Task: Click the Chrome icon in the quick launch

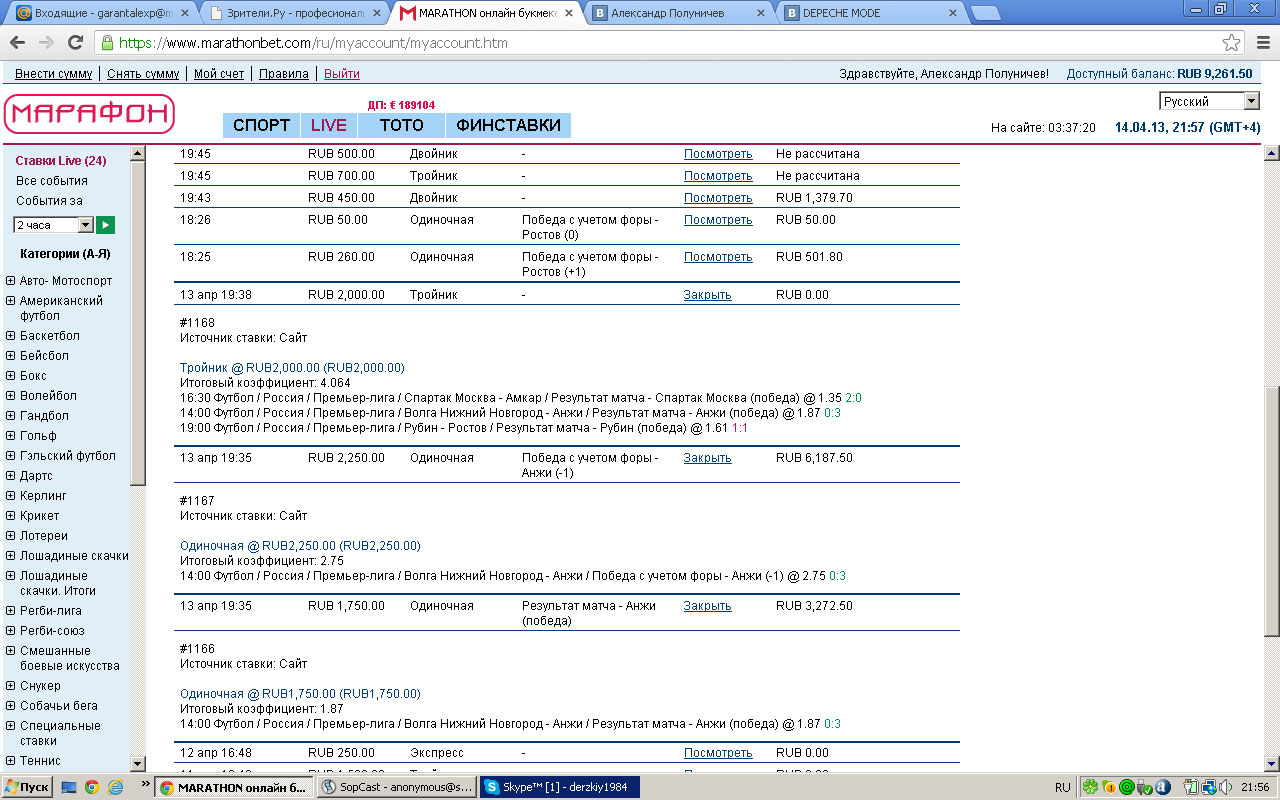Action: point(91,787)
